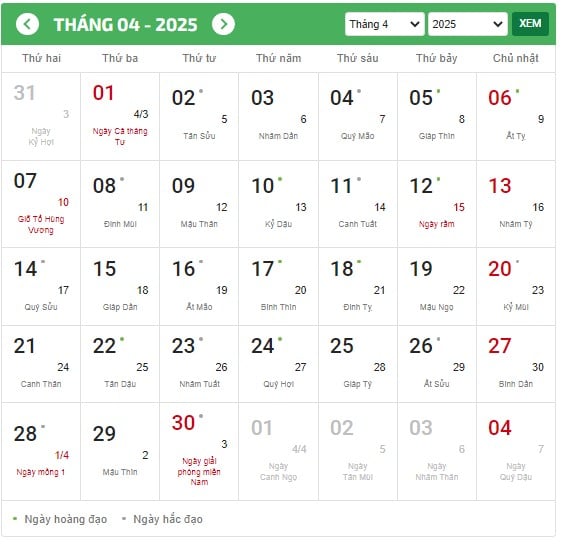
Task: Select Sunday April 13 Nhâm Tý
Action: tap(516, 204)
